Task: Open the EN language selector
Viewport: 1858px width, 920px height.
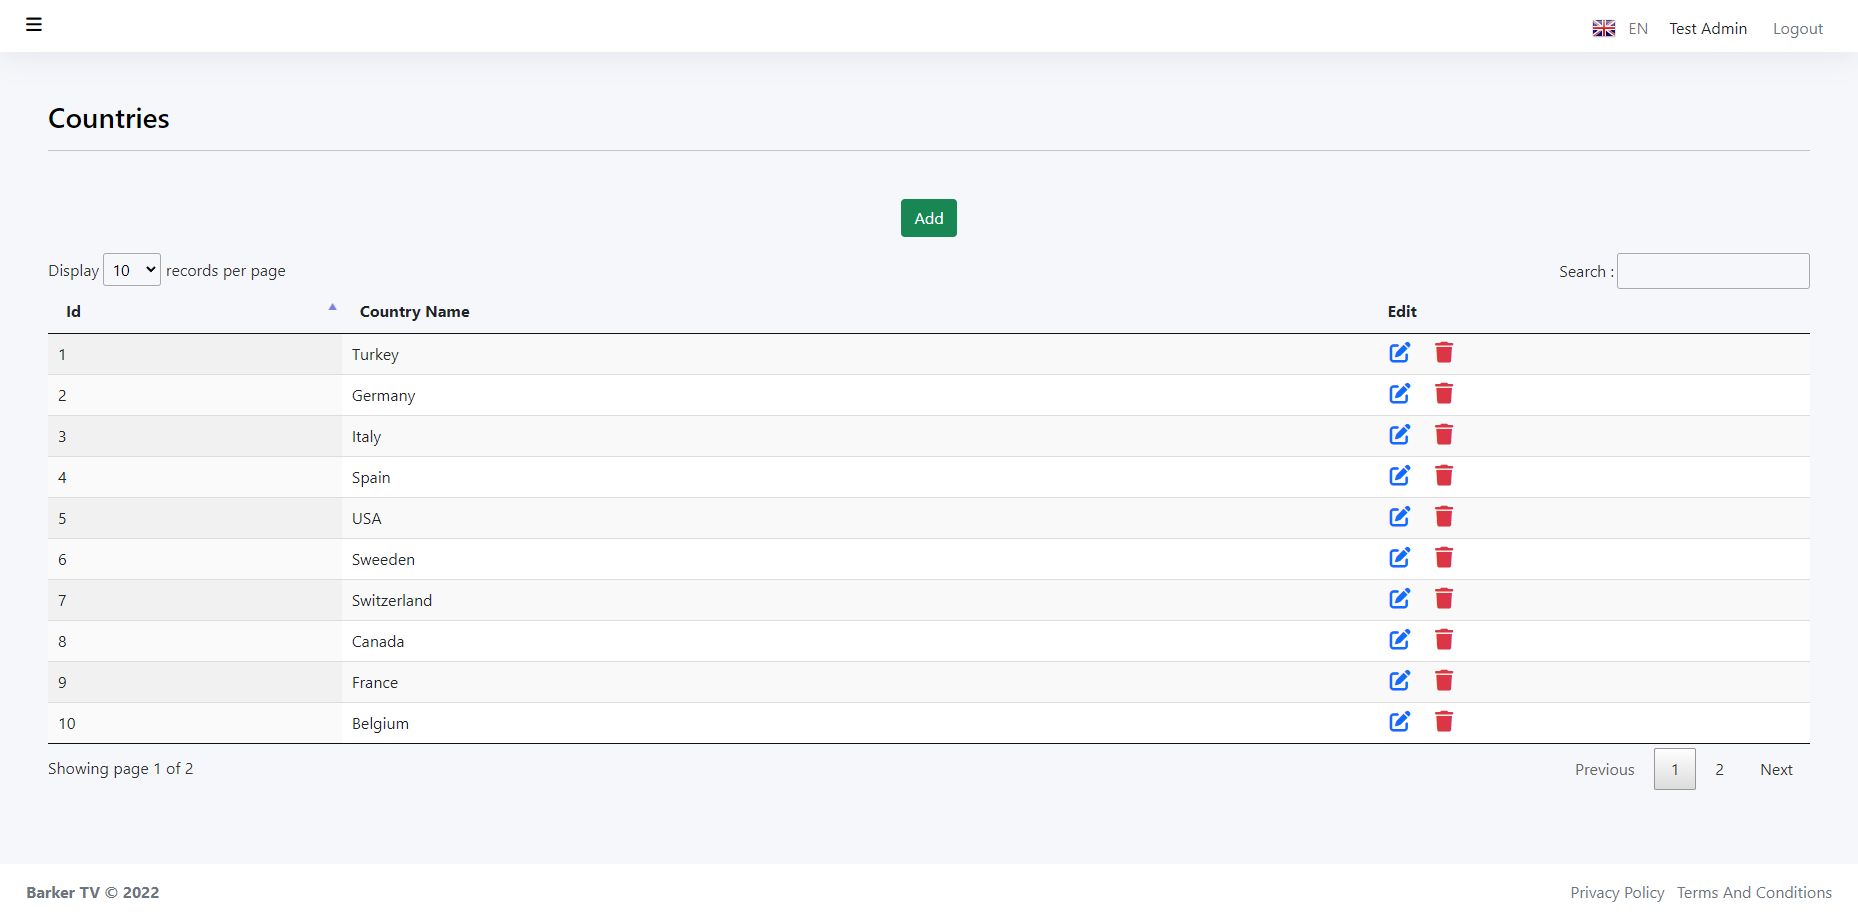Action: 1621,29
